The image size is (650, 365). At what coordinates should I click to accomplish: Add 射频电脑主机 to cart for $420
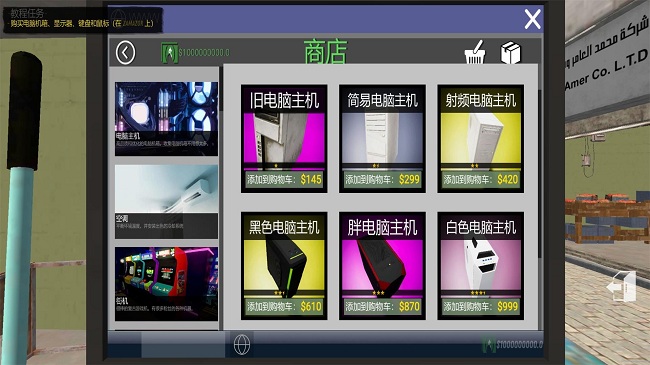click(480, 179)
